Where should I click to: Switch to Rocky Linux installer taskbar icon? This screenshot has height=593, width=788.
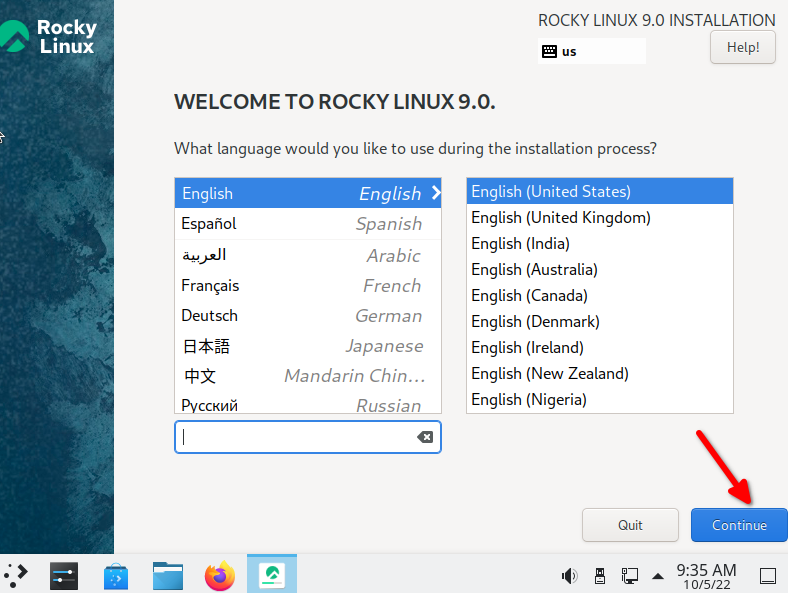click(x=272, y=575)
